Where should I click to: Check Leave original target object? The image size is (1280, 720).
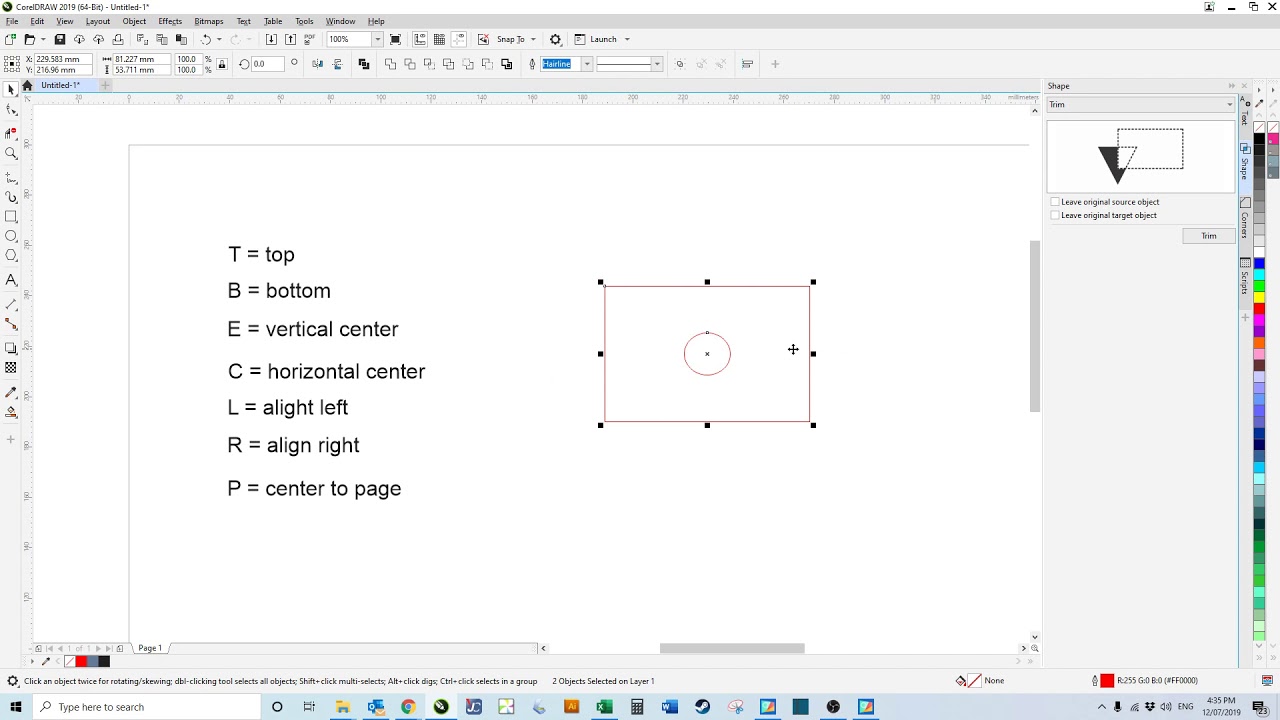click(1055, 215)
